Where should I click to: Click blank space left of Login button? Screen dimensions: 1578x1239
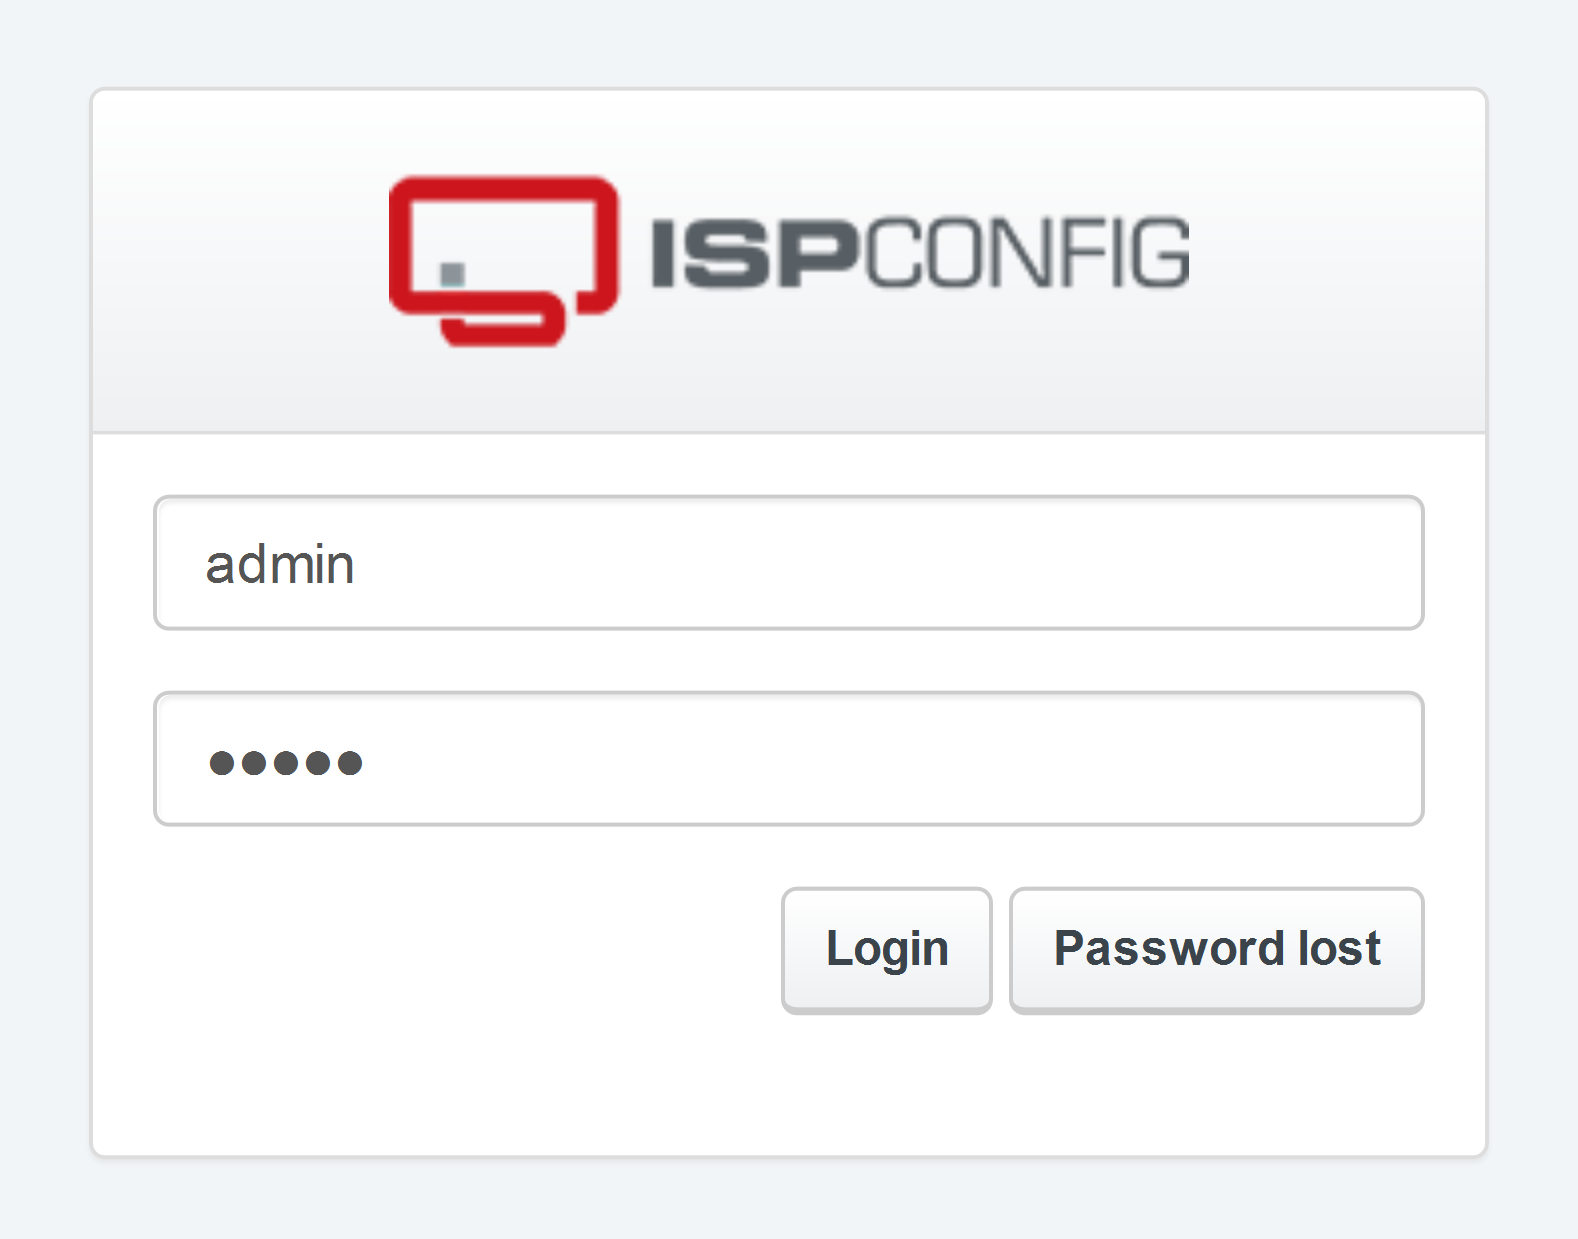point(467,949)
